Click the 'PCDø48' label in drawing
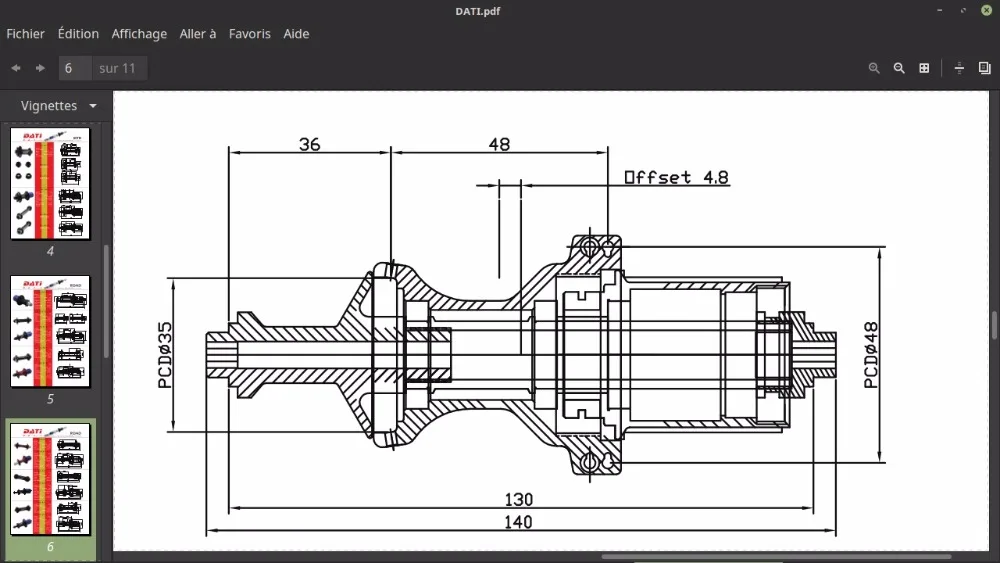This screenshot has height=563, width=1000. click(x=871, y=355)
